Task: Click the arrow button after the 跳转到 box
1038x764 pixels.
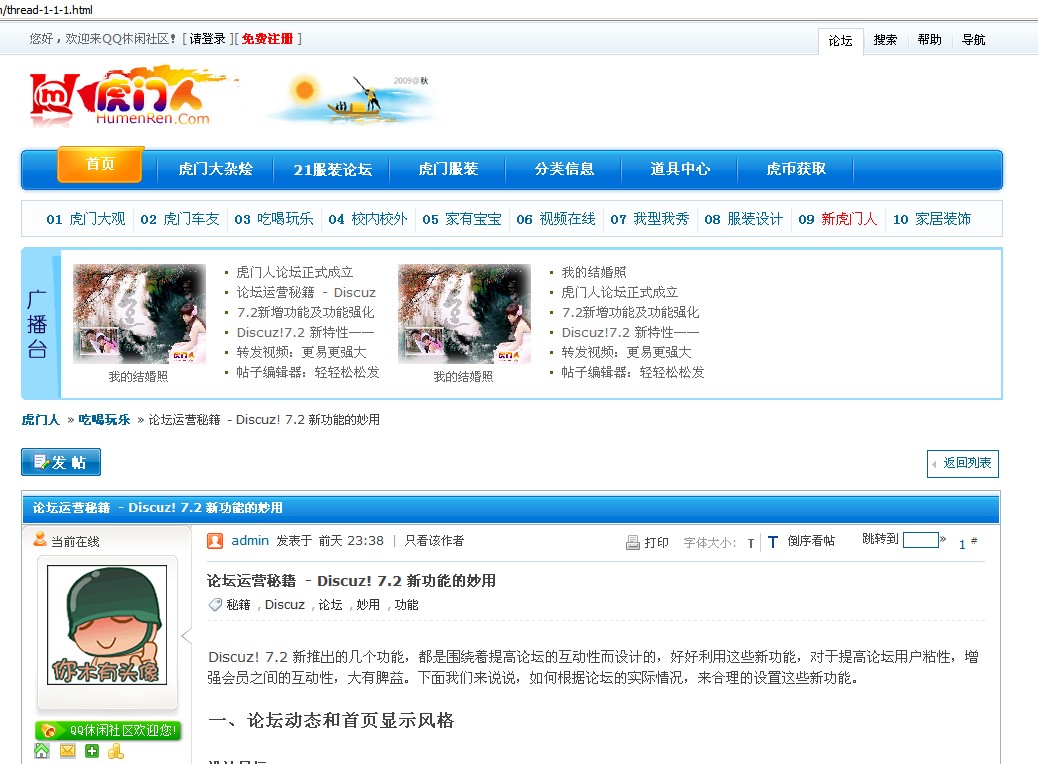Action: 943,539
